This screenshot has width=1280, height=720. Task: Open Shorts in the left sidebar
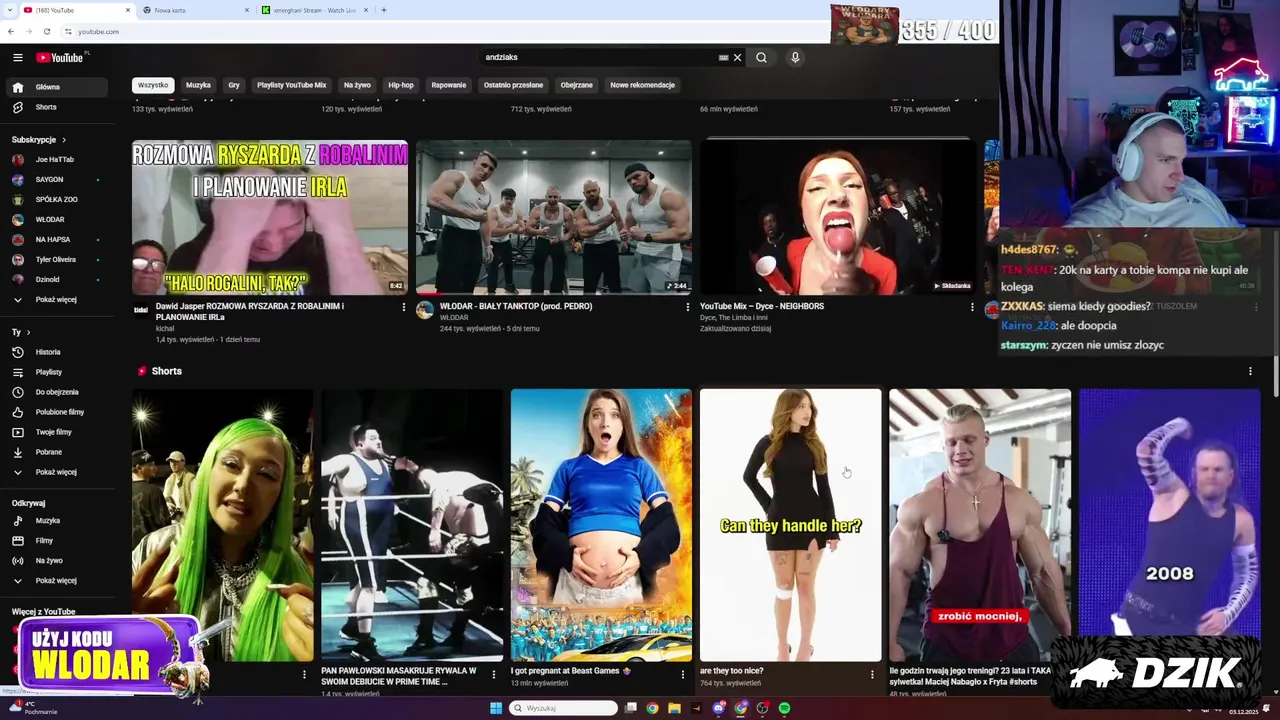(55, 107)
